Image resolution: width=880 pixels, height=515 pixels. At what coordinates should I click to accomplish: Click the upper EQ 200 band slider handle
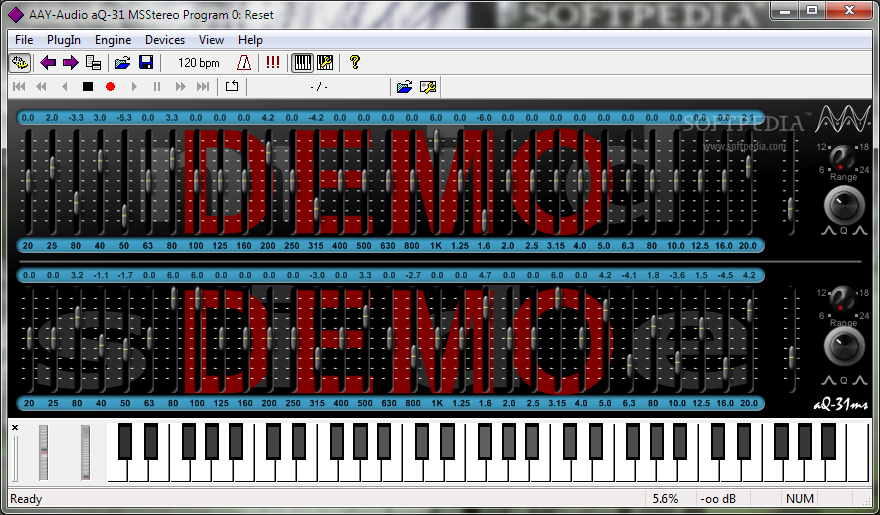268,152
